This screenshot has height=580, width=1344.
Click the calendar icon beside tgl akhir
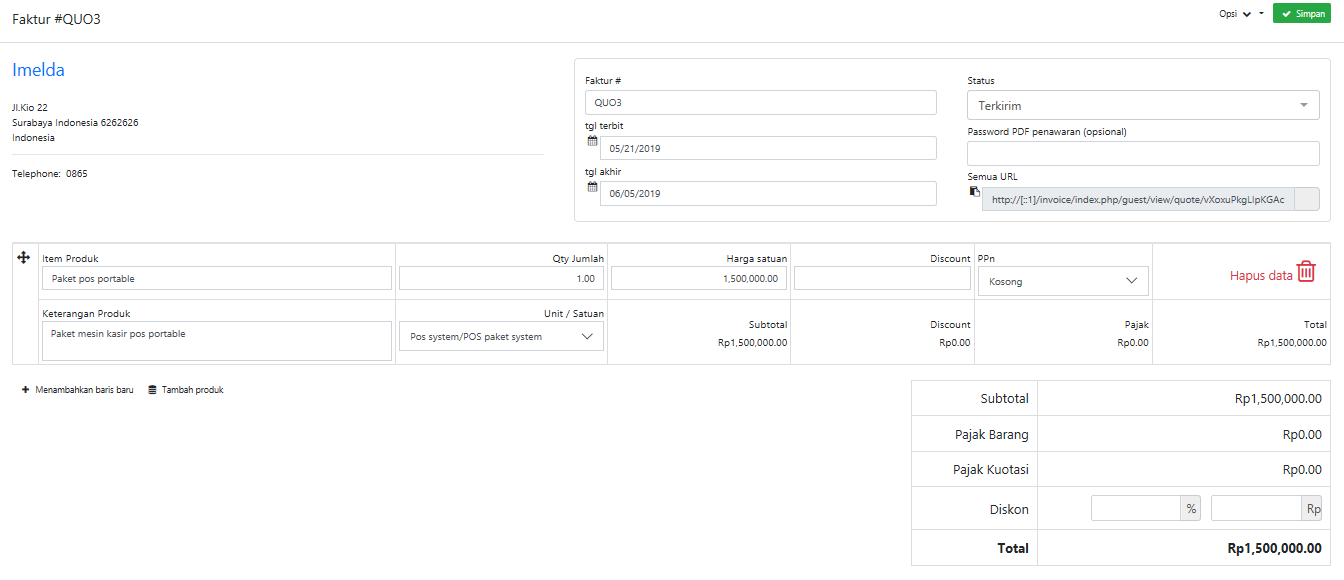point(592,187)
